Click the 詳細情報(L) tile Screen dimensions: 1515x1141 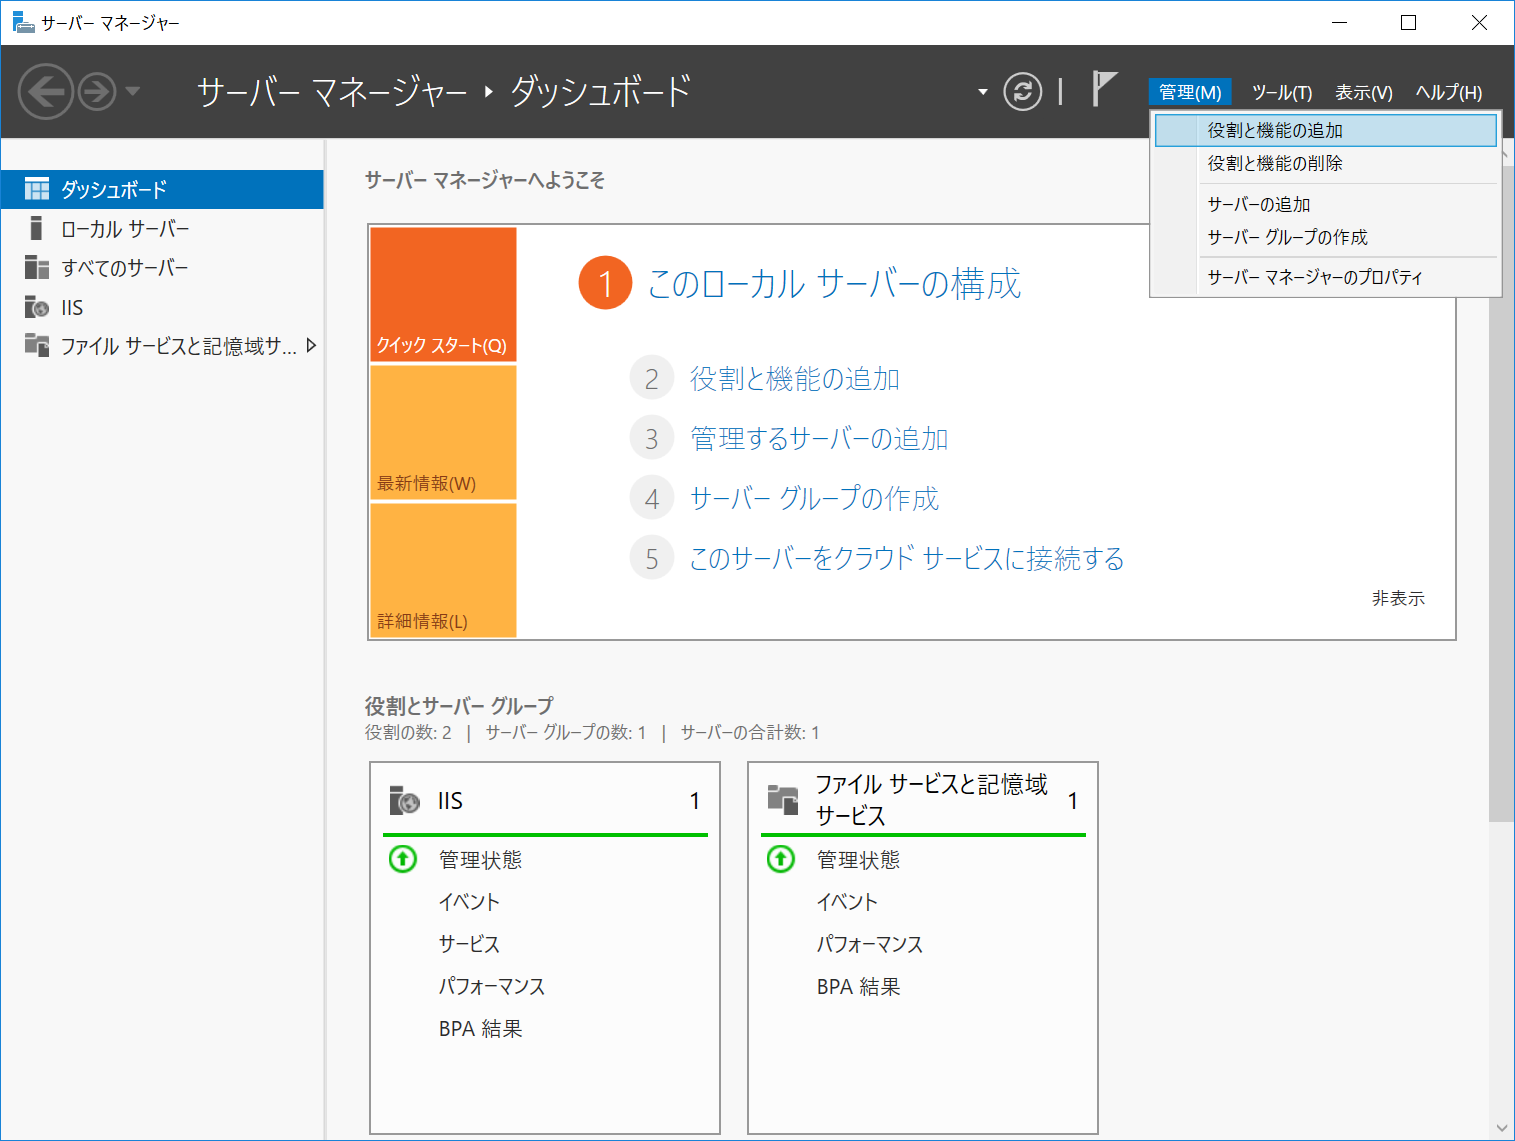click(443, 570)
